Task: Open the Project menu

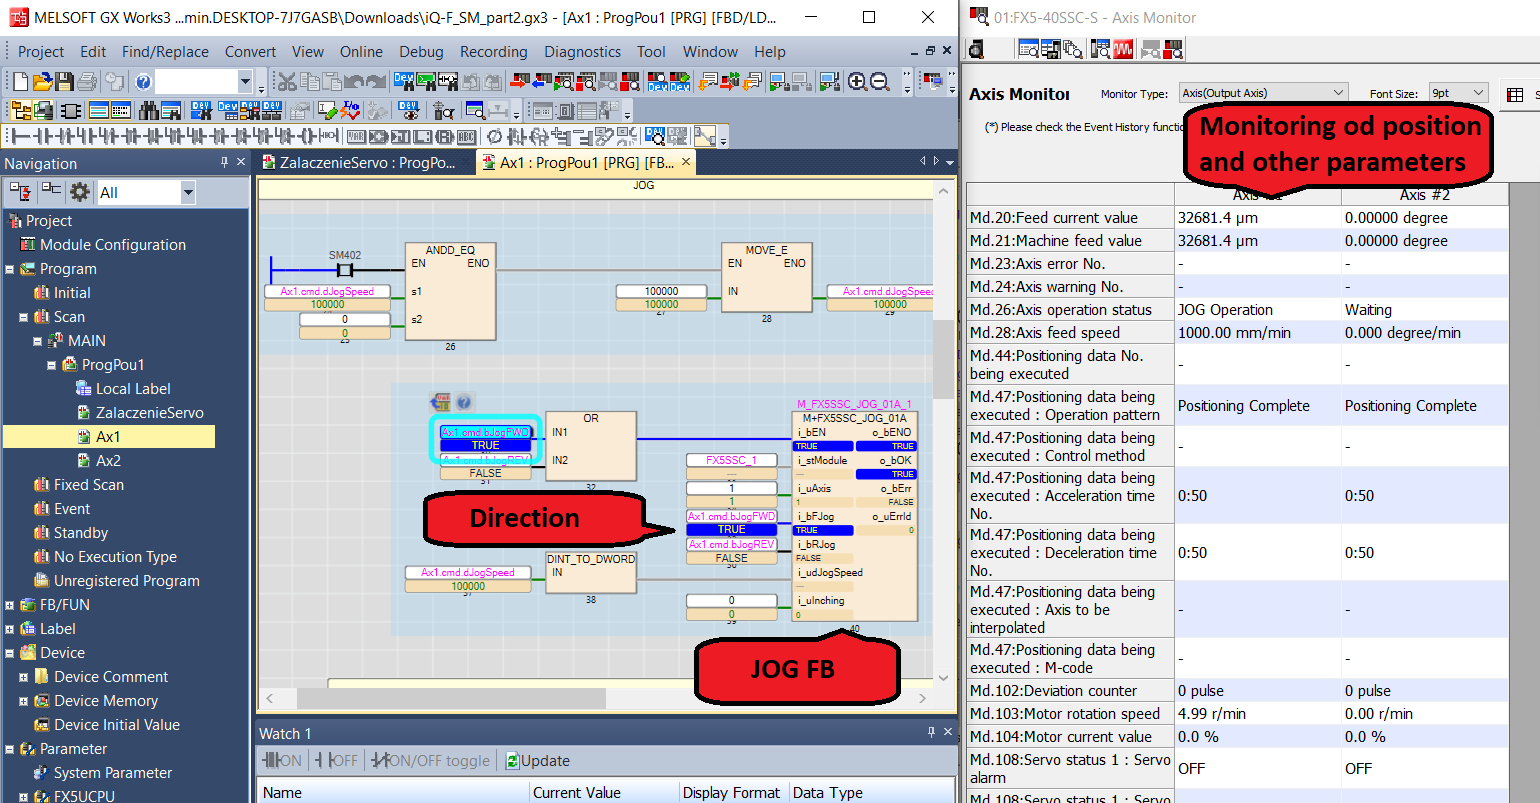Action: pyautogui.click(x=41, y=52)
